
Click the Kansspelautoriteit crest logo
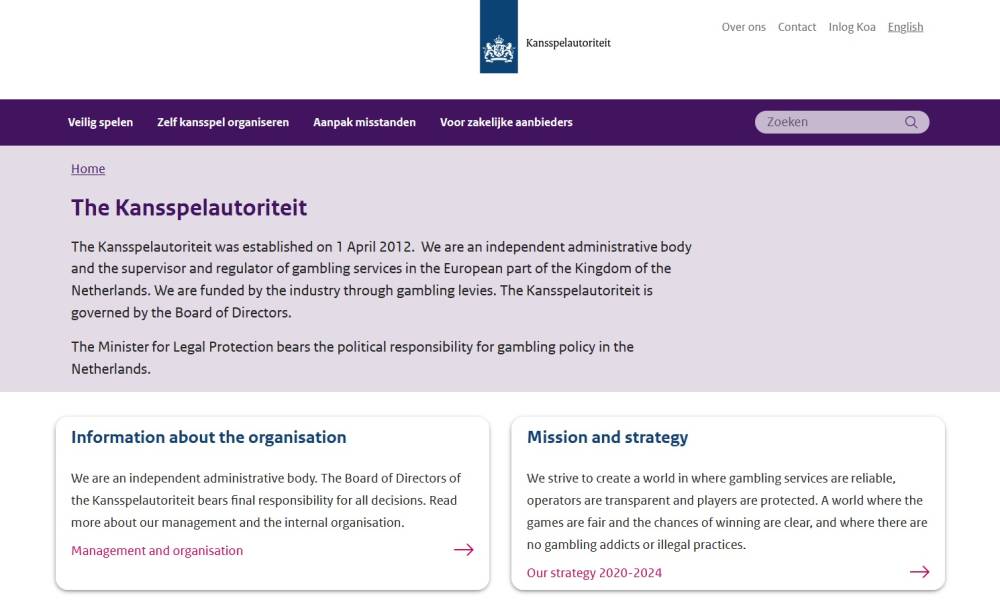point(498,47)
